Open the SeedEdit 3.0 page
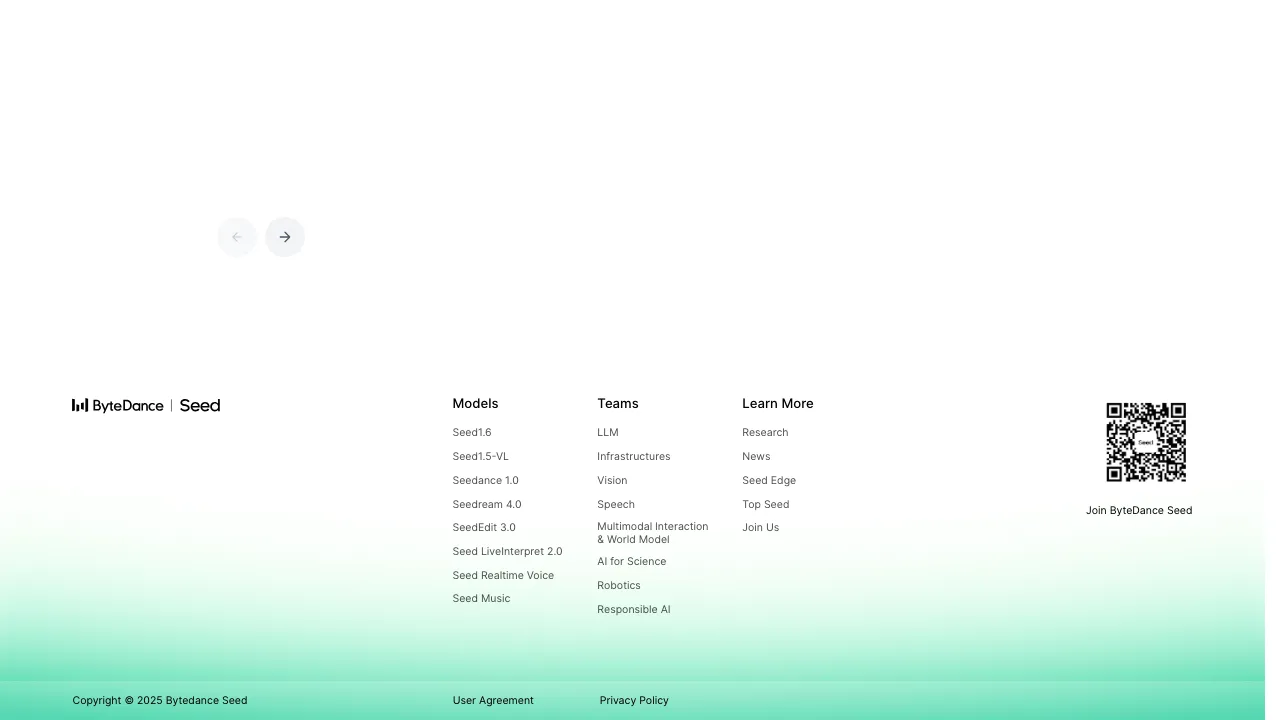Image resolution: width=1280 pixels, height=720 pixels. [484, 527]
